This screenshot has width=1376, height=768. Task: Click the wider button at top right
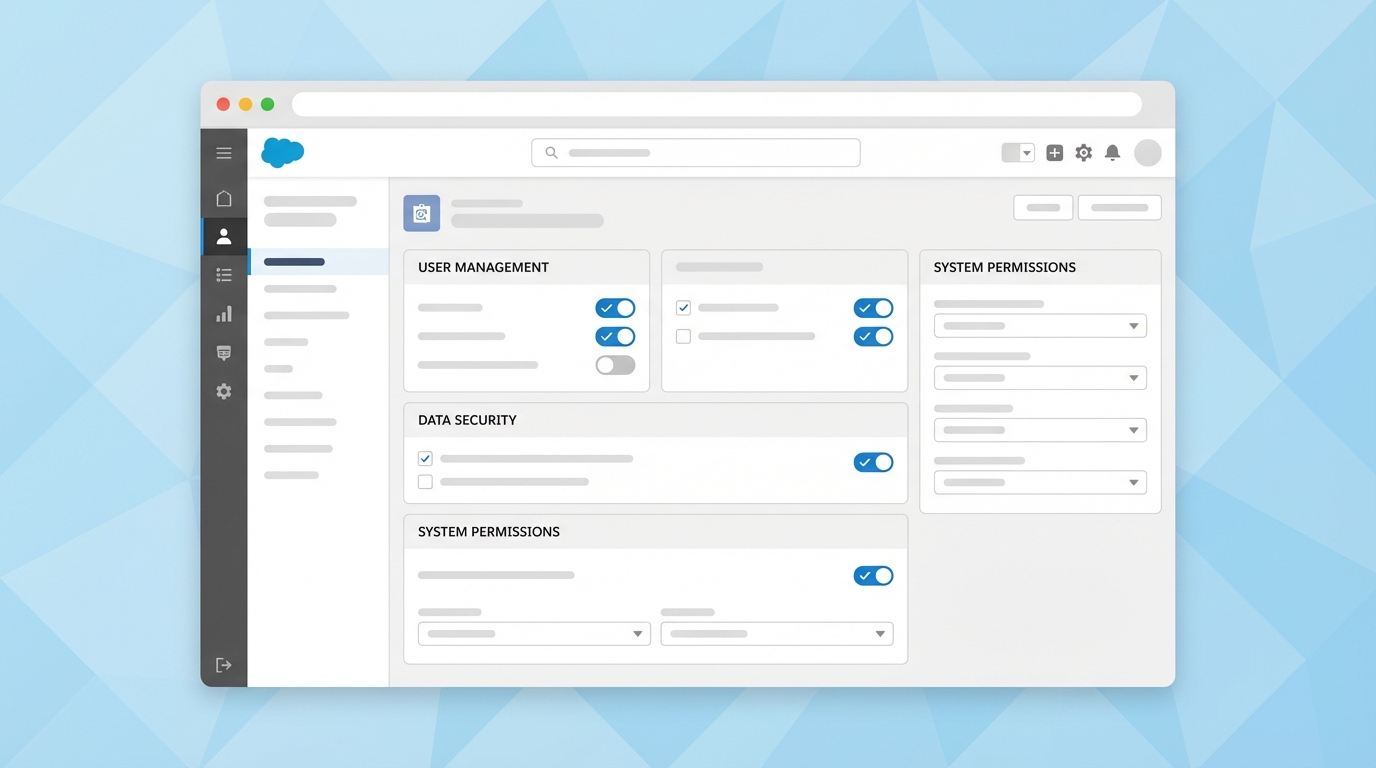click(x=1119, y=207)
